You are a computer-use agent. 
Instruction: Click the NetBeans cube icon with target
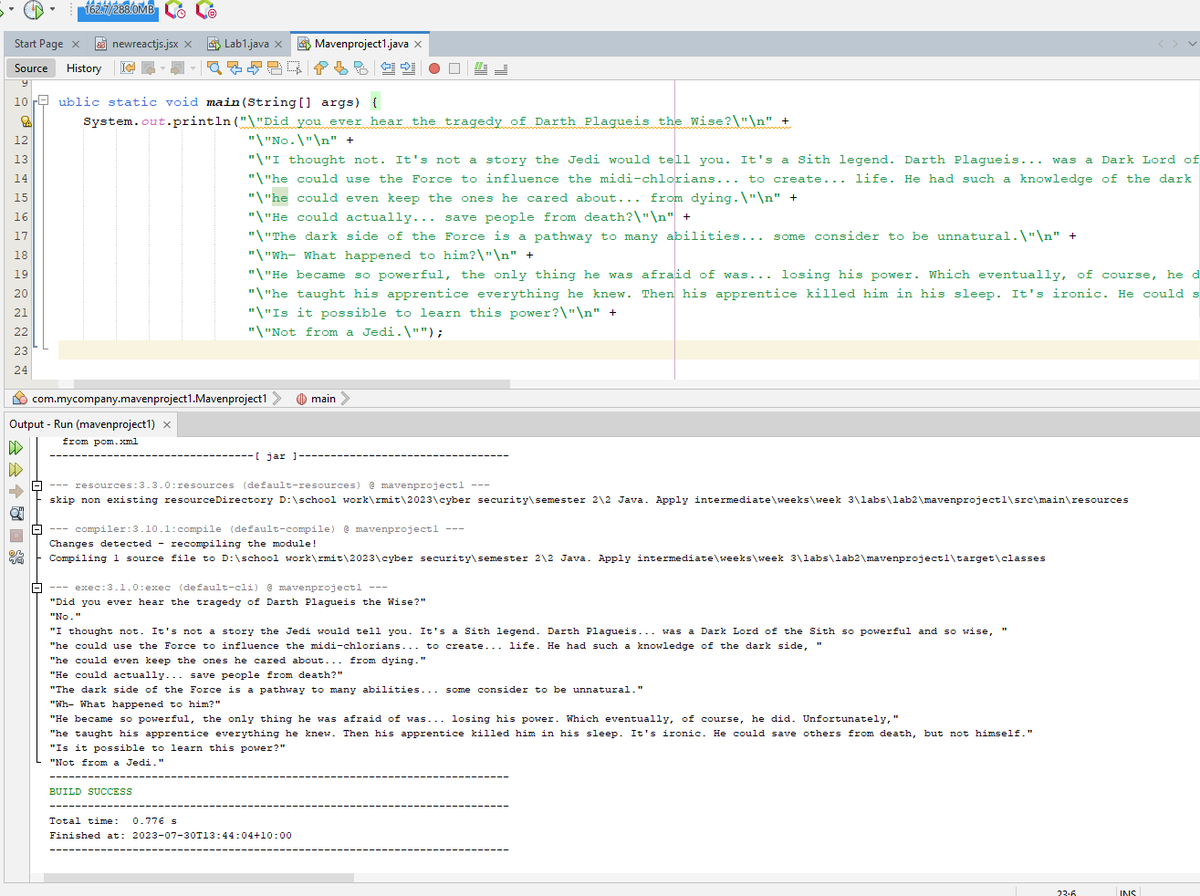[x=207, y=10]
